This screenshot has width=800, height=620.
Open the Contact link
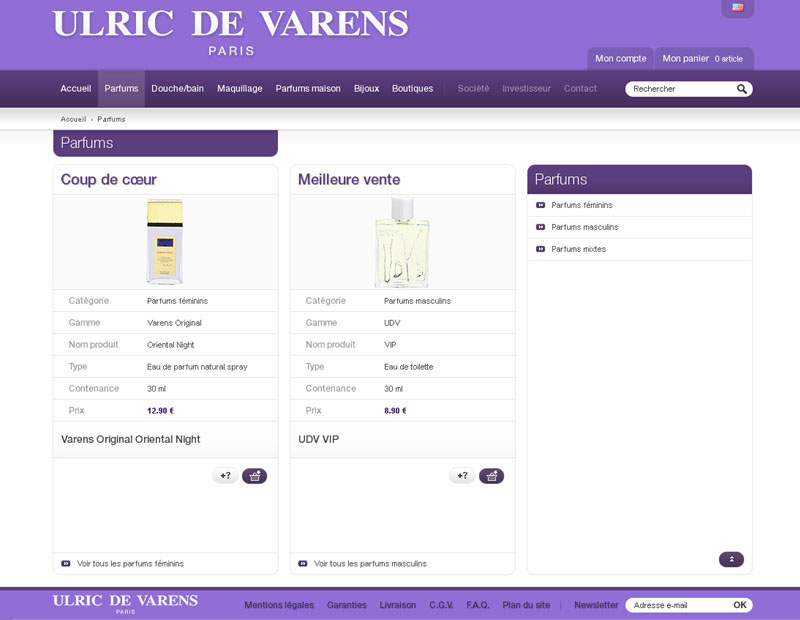580,89
